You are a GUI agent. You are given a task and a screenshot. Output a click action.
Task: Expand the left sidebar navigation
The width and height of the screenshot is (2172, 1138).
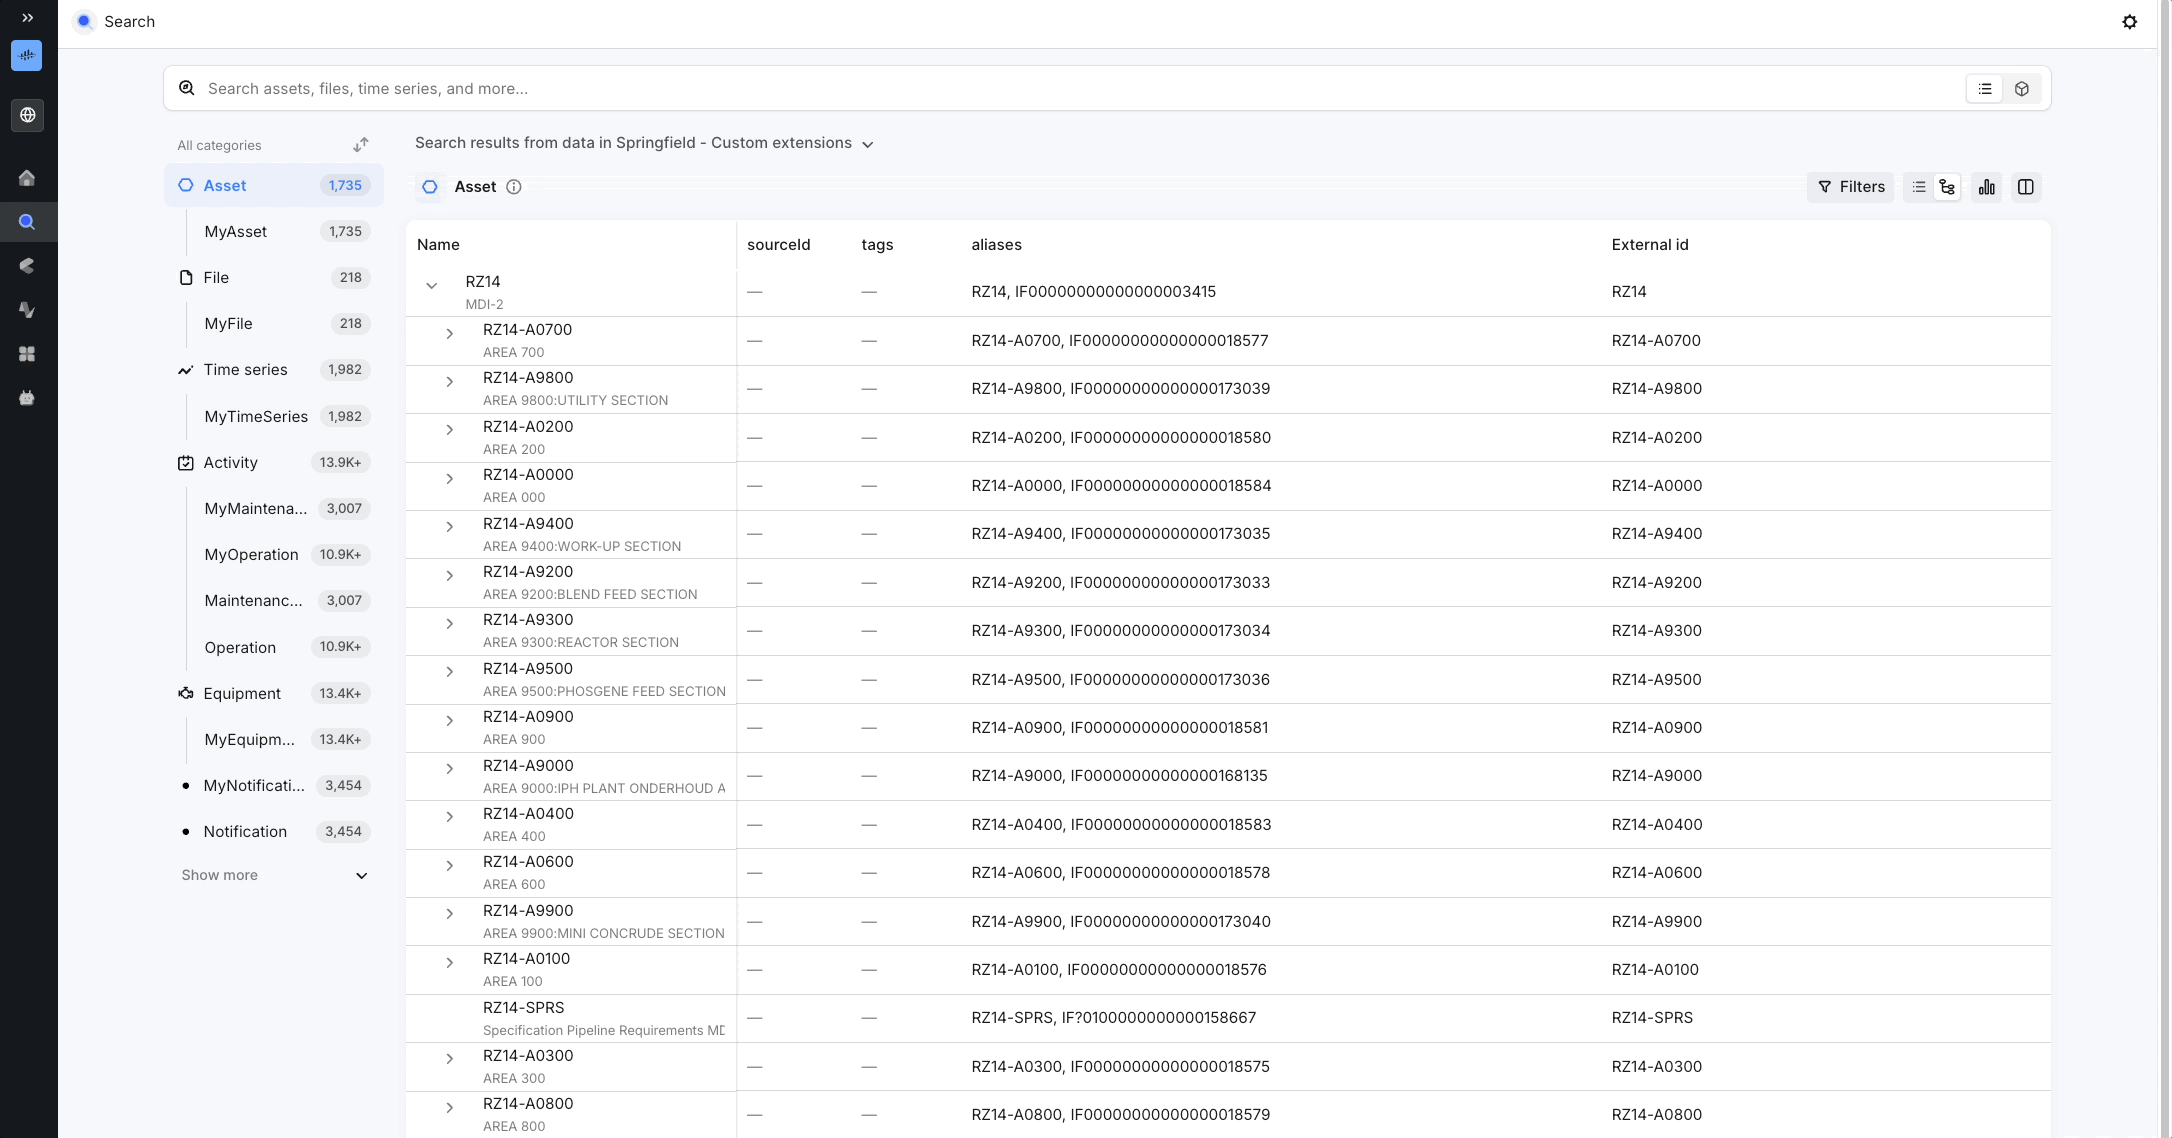pyautogui.click(x=27, y=18)
